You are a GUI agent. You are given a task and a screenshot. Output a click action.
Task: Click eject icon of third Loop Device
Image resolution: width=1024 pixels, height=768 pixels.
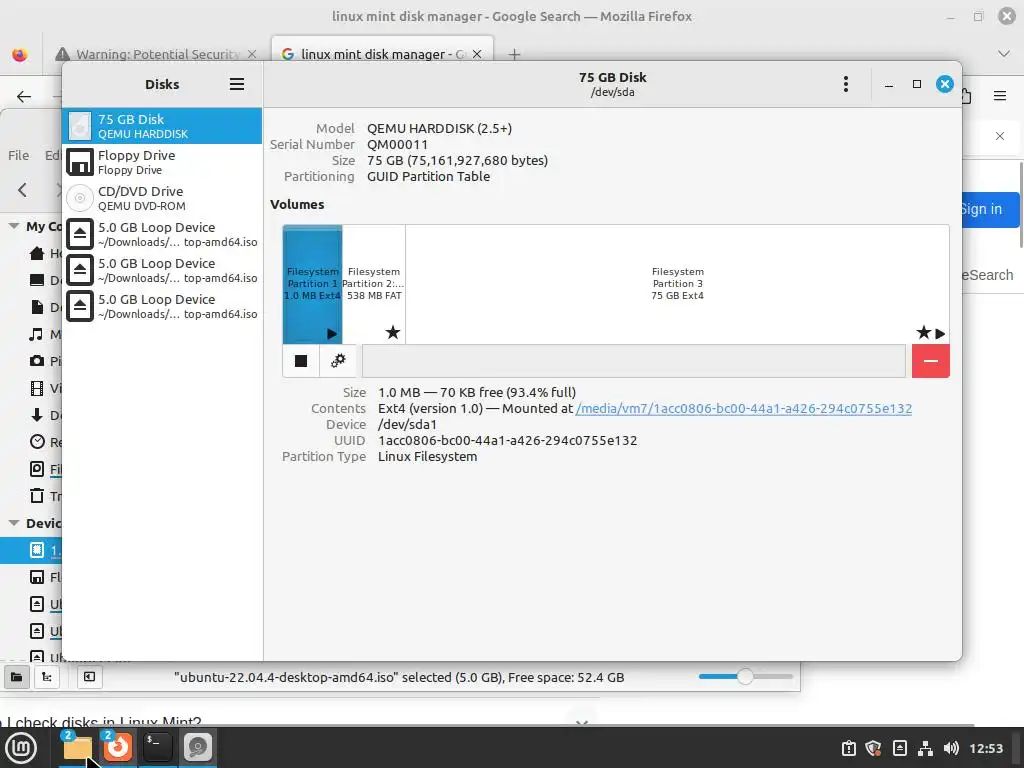coord(80,306)
